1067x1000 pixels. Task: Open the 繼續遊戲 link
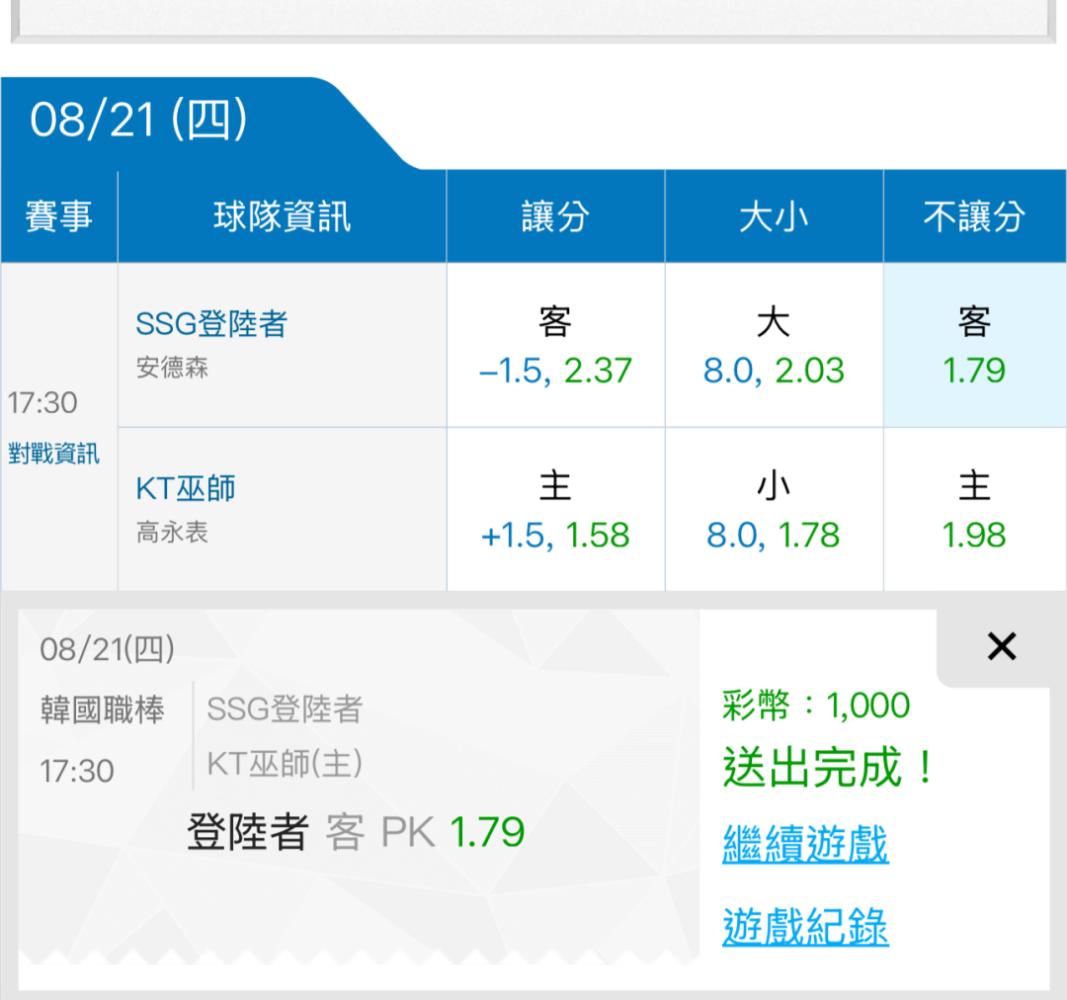pyautogui.click(x=806, y=844)
